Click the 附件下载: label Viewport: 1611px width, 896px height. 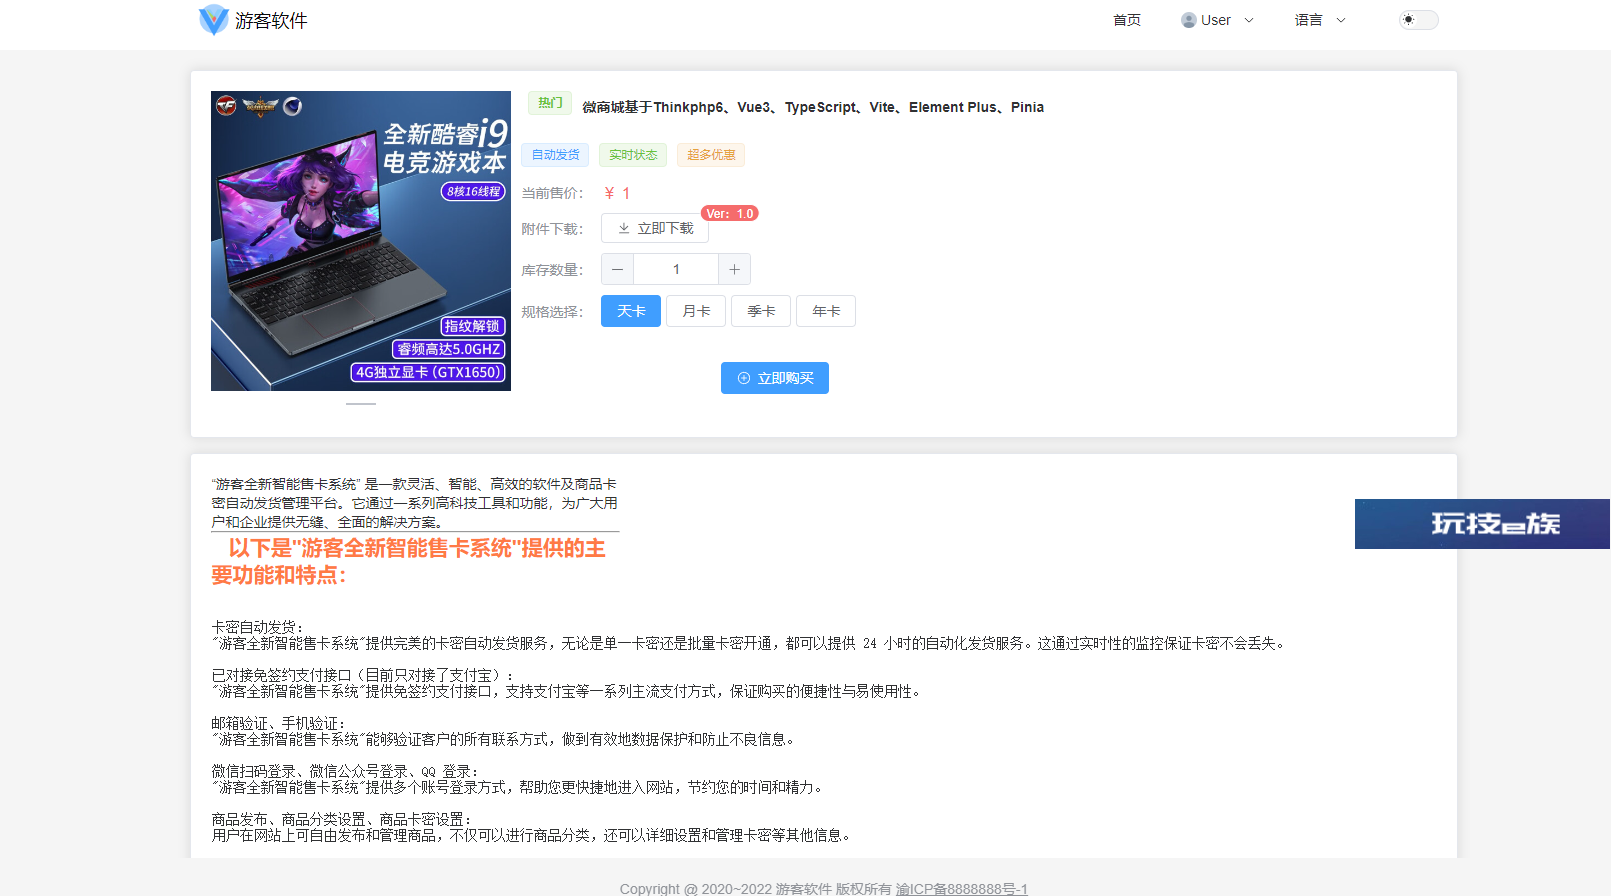552,229
